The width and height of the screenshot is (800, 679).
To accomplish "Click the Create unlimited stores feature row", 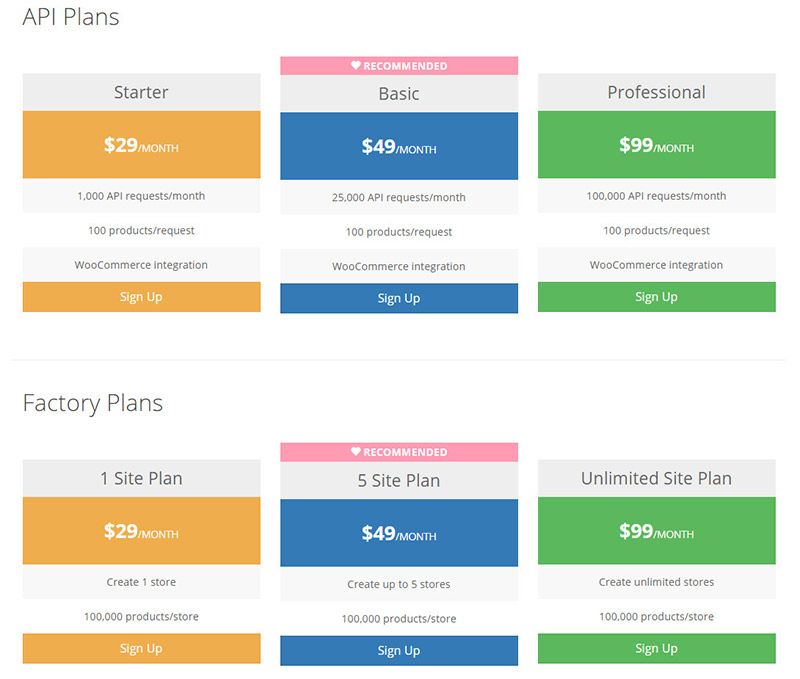I will coord(656,582).
